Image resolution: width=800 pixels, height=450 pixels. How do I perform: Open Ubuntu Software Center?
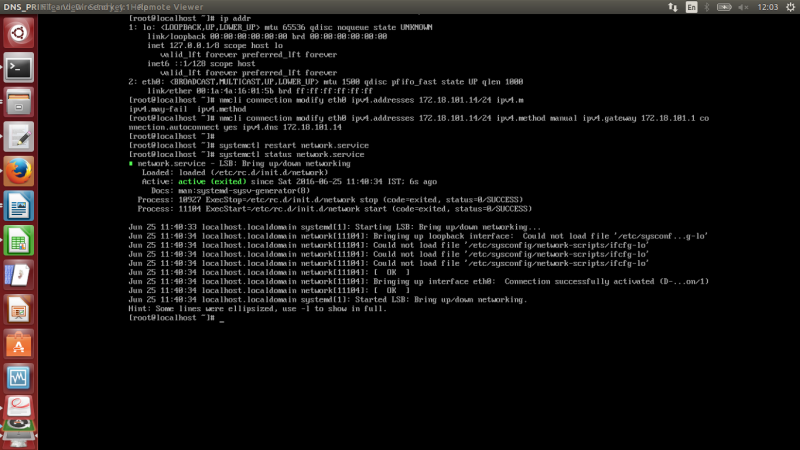pos(19,344)
